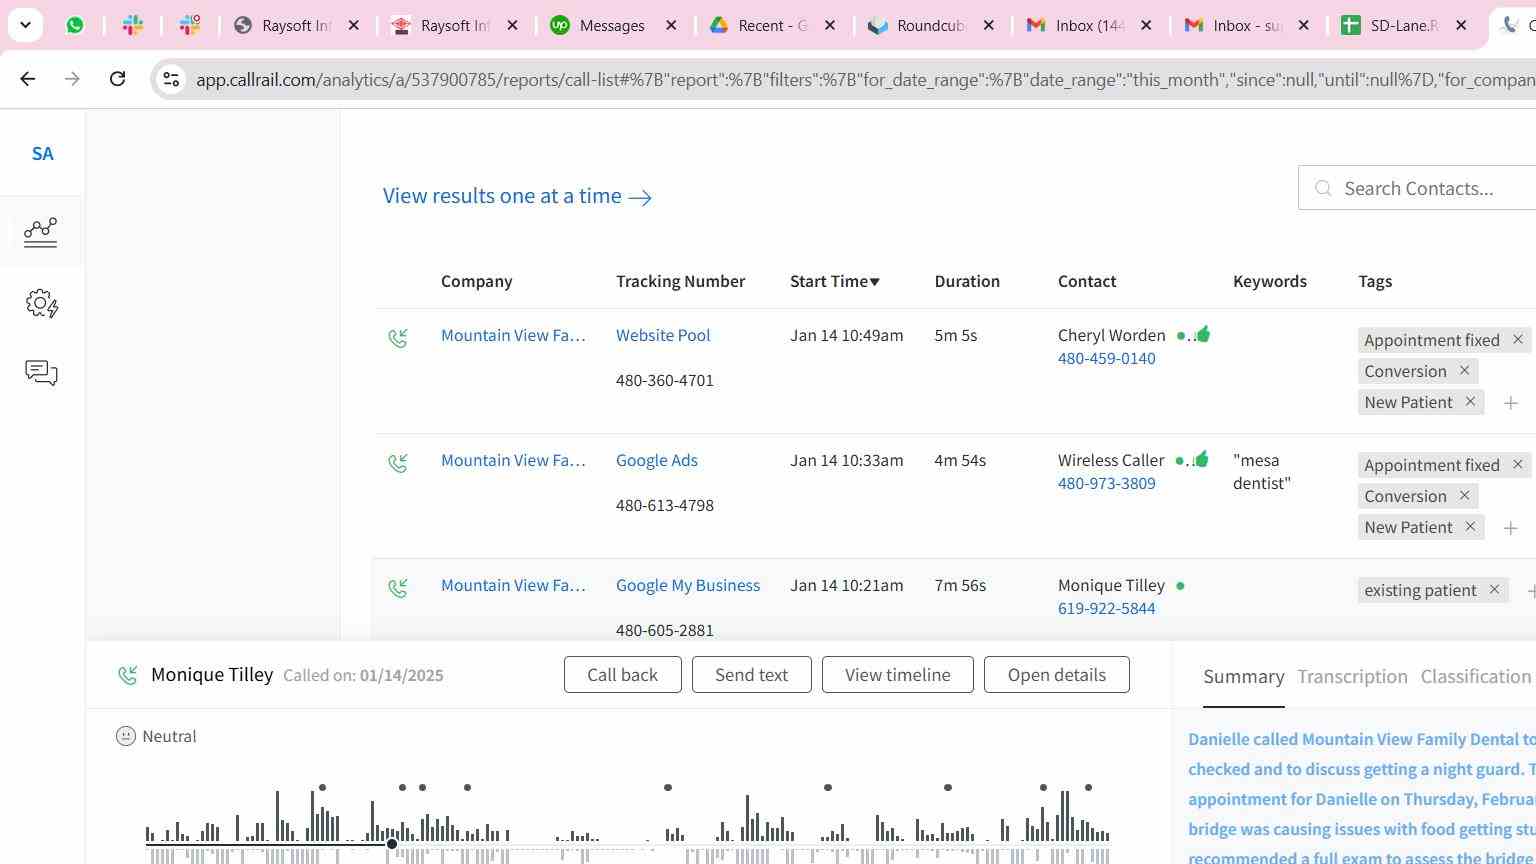Click the last highlight marker dot above waveform
Viewport: 1536px width, 864px height.
point(1088,788)
